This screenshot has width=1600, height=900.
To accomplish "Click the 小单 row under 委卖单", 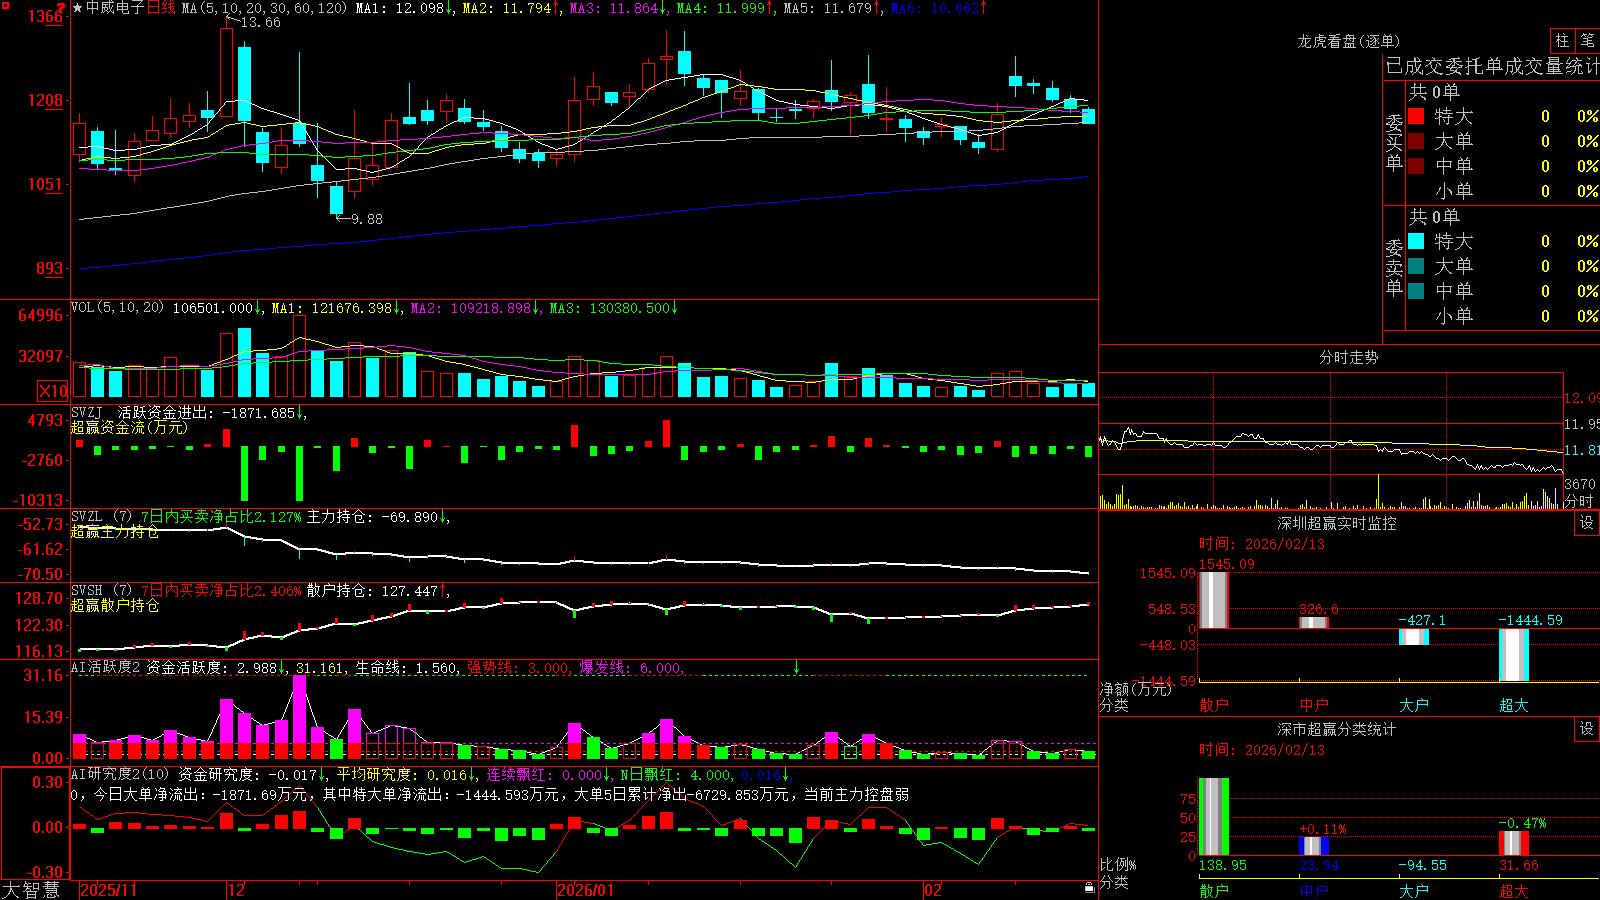I will pyautogui.click(x=1503, y=316).
